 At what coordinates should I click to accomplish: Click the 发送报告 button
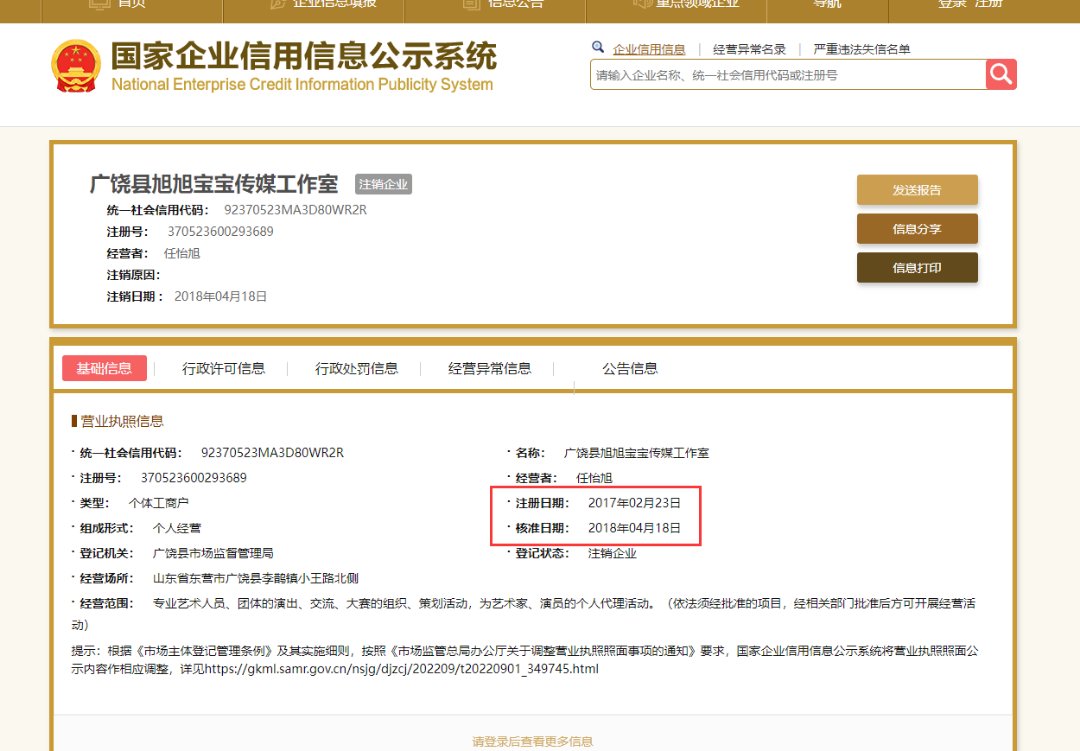click(917, 189)
